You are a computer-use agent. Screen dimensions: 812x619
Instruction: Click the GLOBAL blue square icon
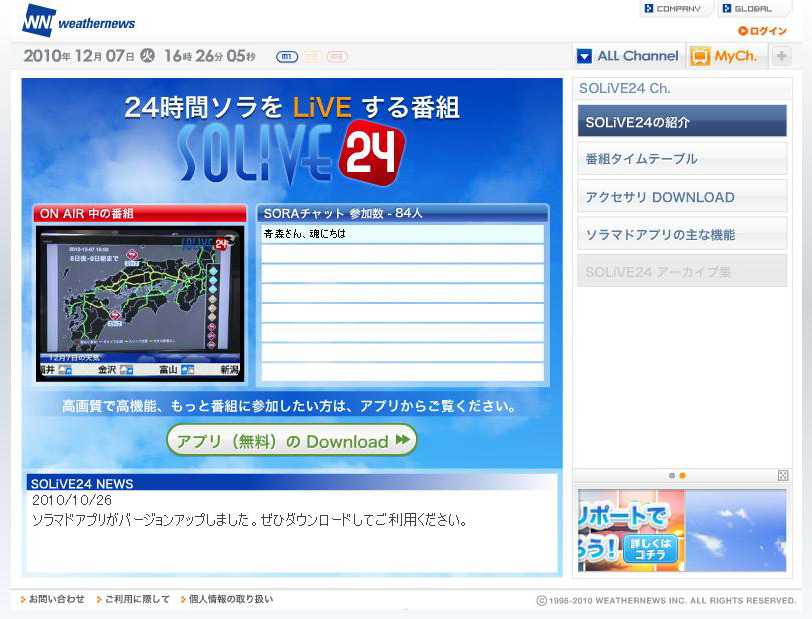(x=727, y=8)
